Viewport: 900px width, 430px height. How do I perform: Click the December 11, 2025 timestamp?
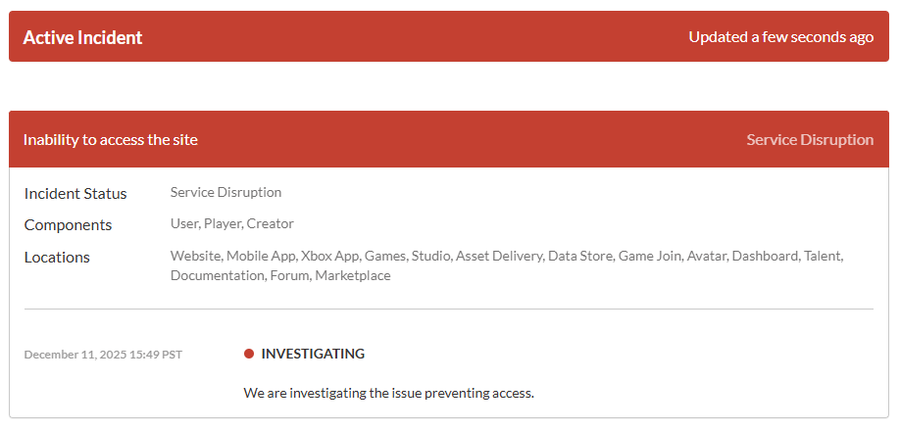103,354
